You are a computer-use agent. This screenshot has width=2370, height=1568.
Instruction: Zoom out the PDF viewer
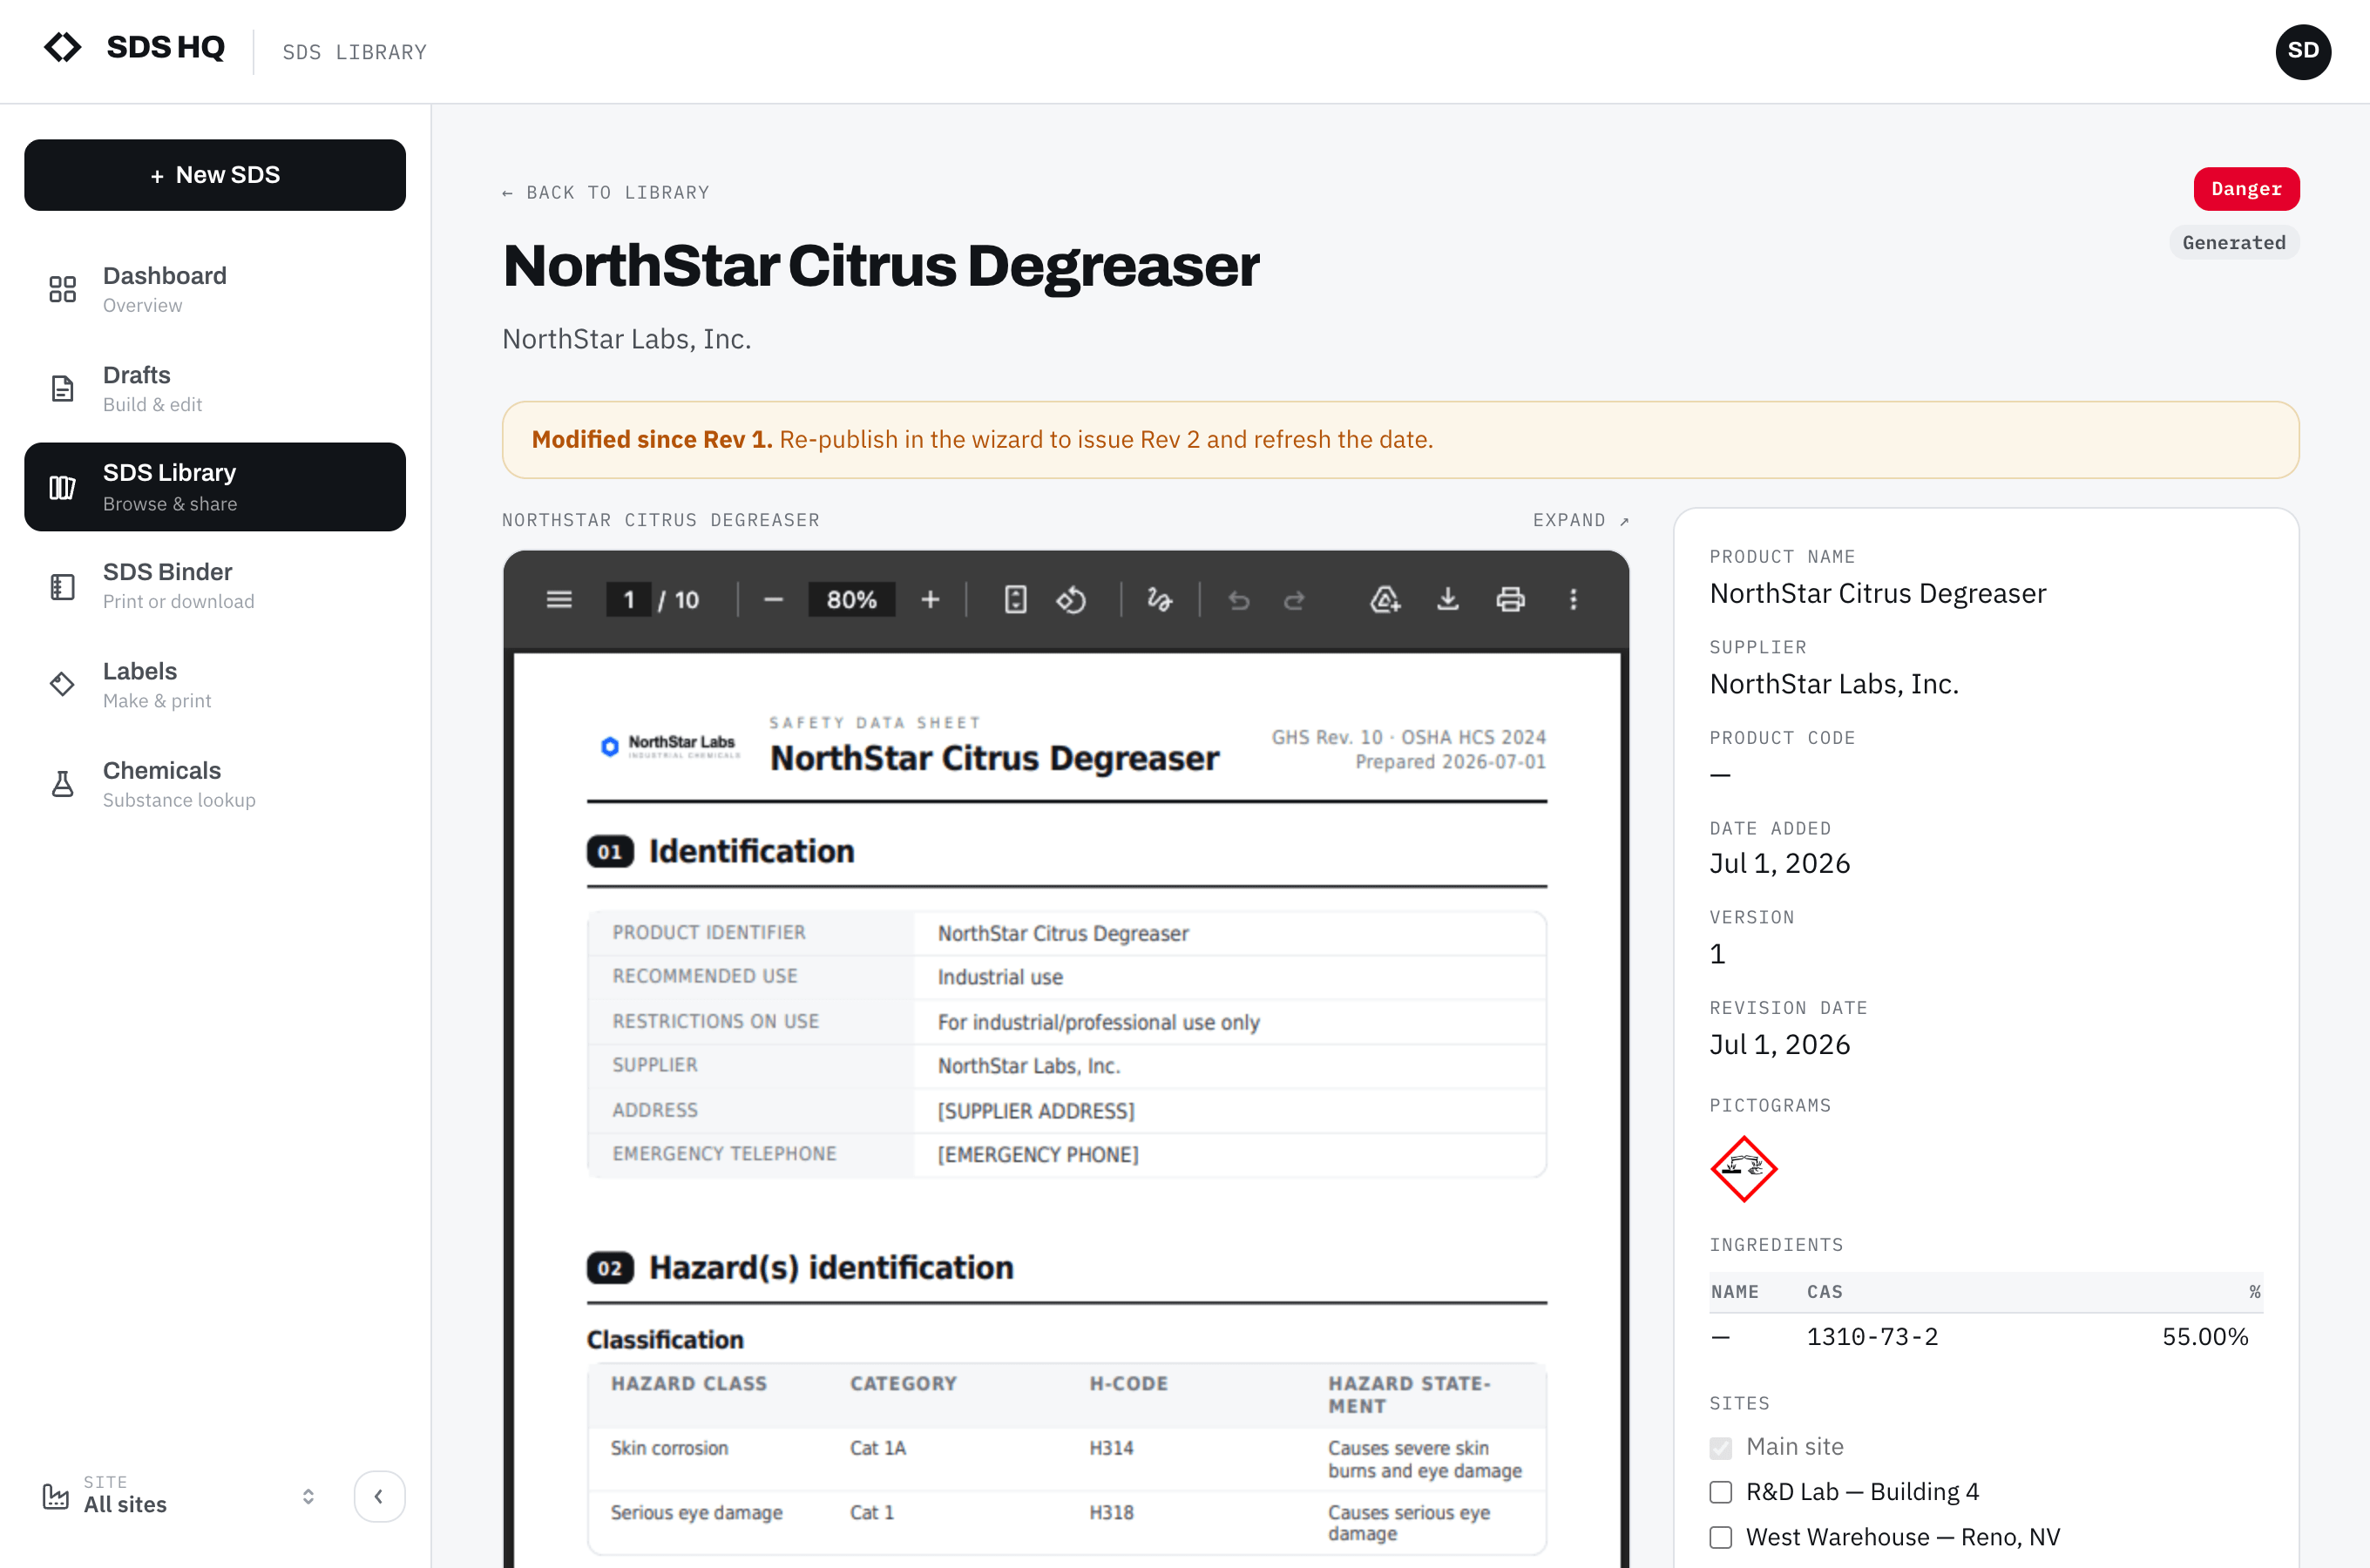(773, 599)
